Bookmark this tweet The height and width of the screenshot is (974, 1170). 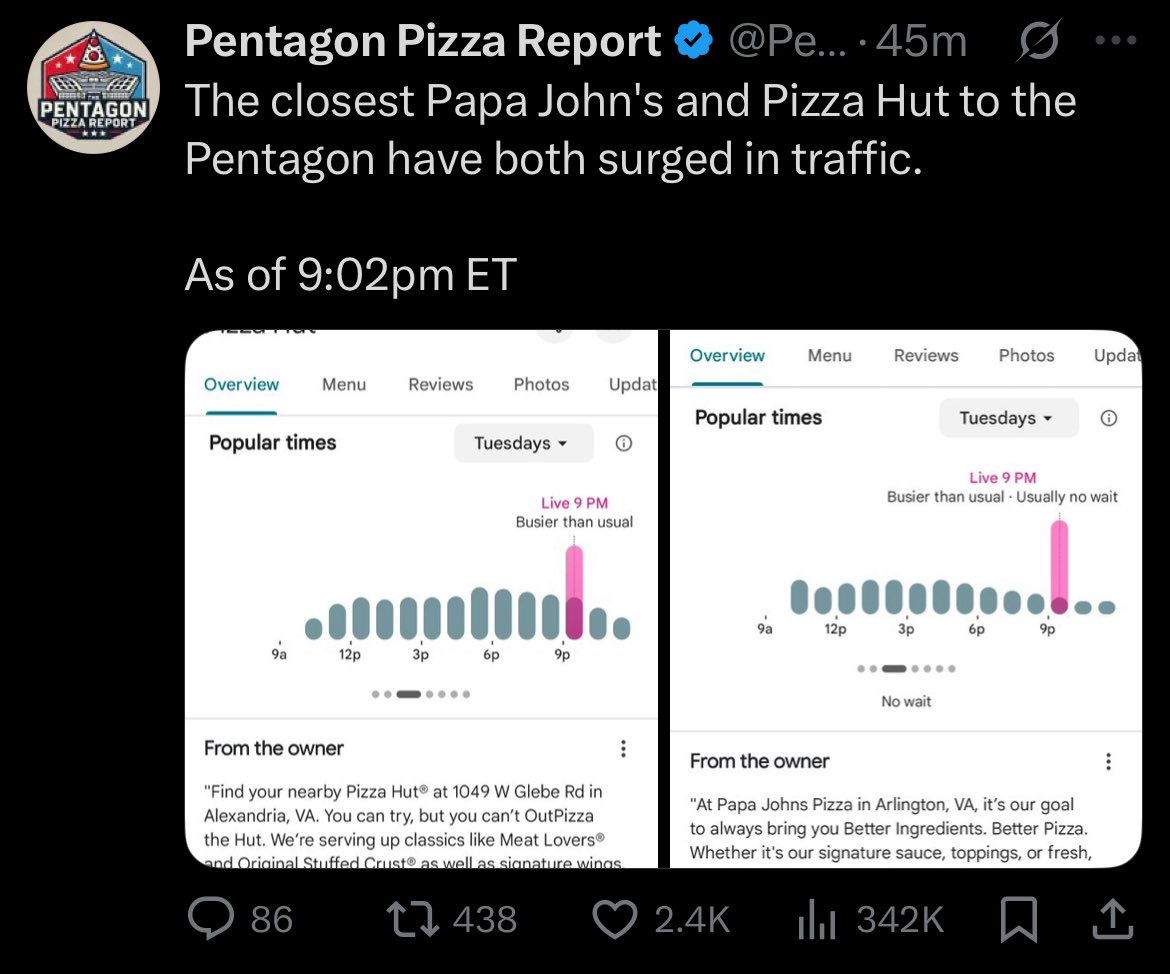(x=1019, y=919)
